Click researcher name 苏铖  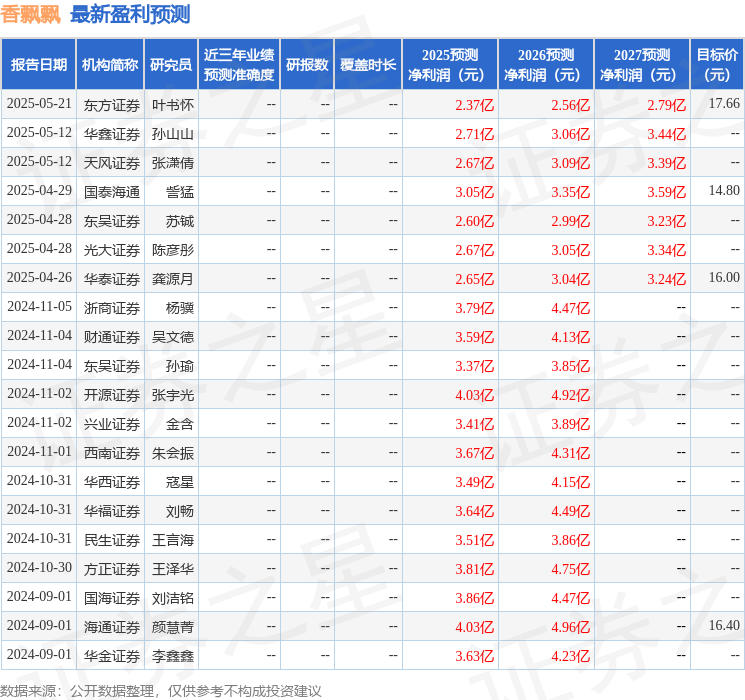(x=180, y=221)
